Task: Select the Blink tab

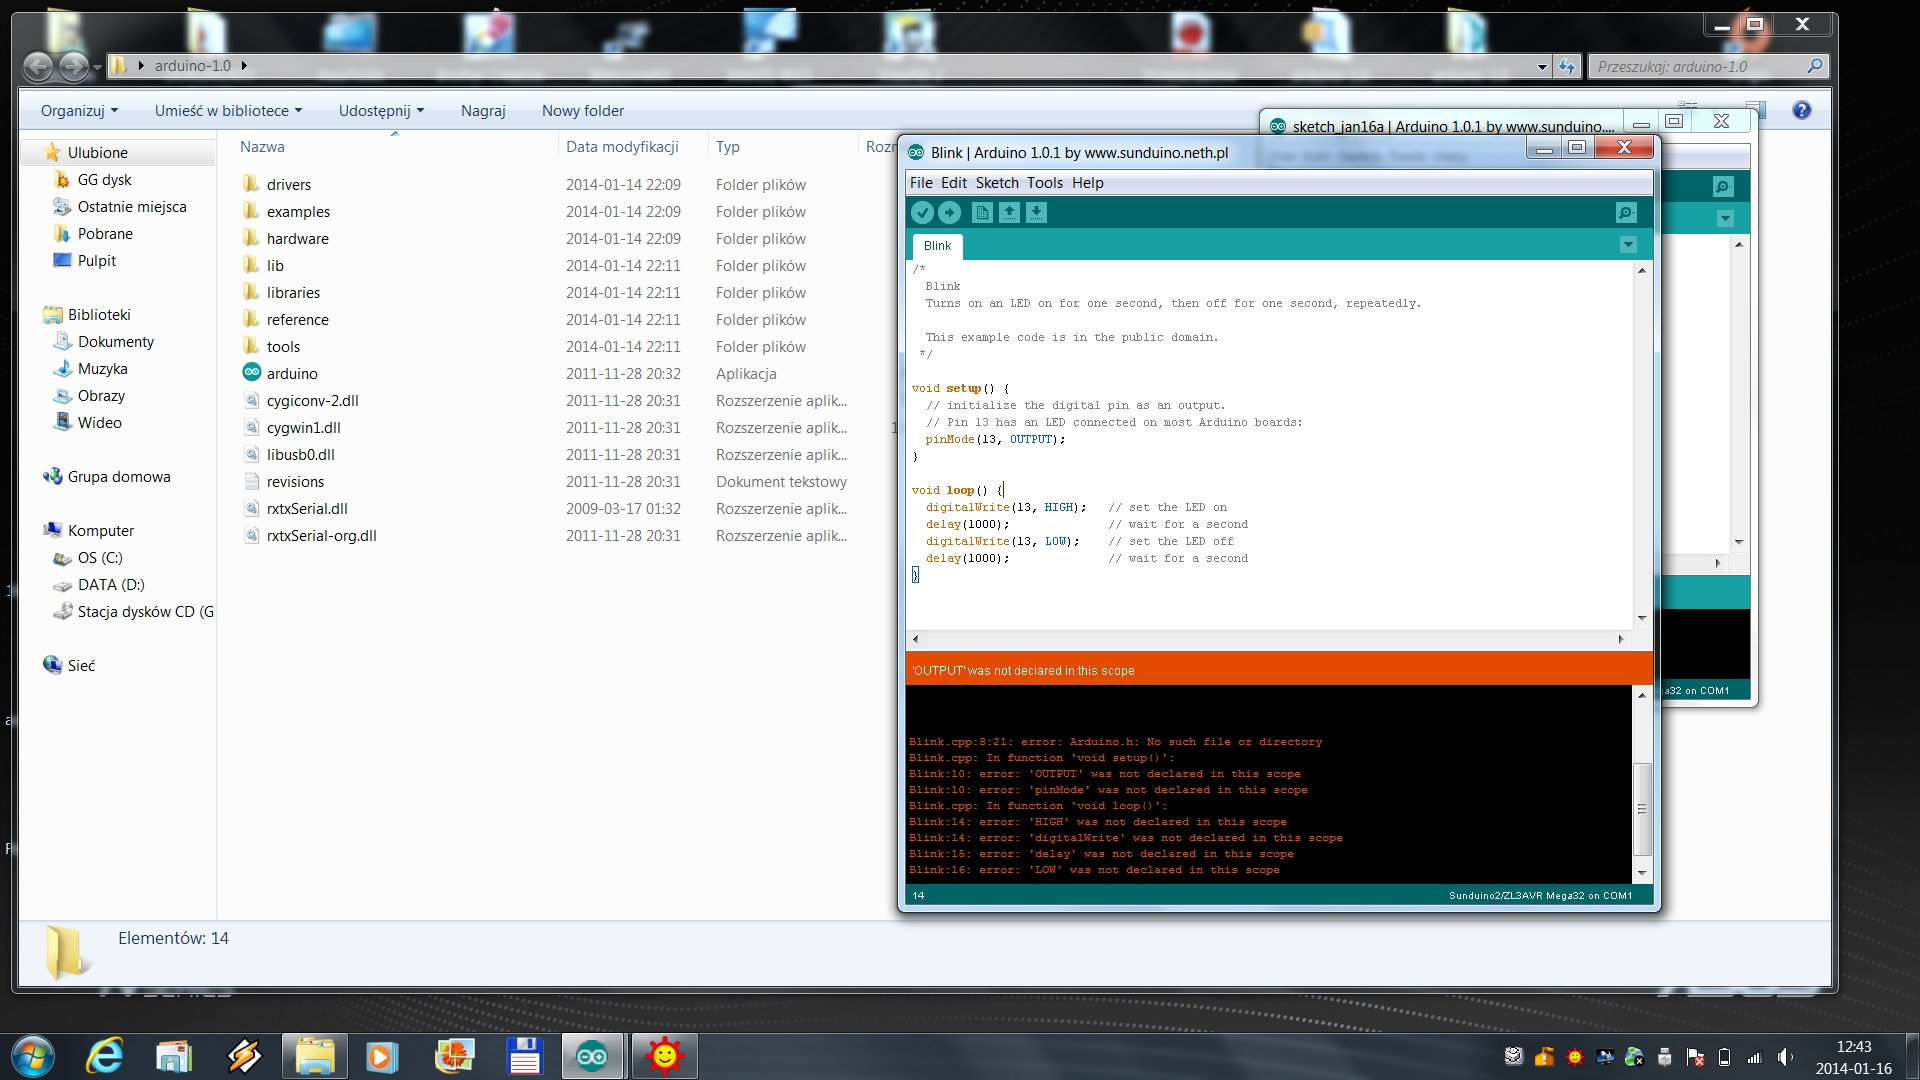Action: [937, 246]
